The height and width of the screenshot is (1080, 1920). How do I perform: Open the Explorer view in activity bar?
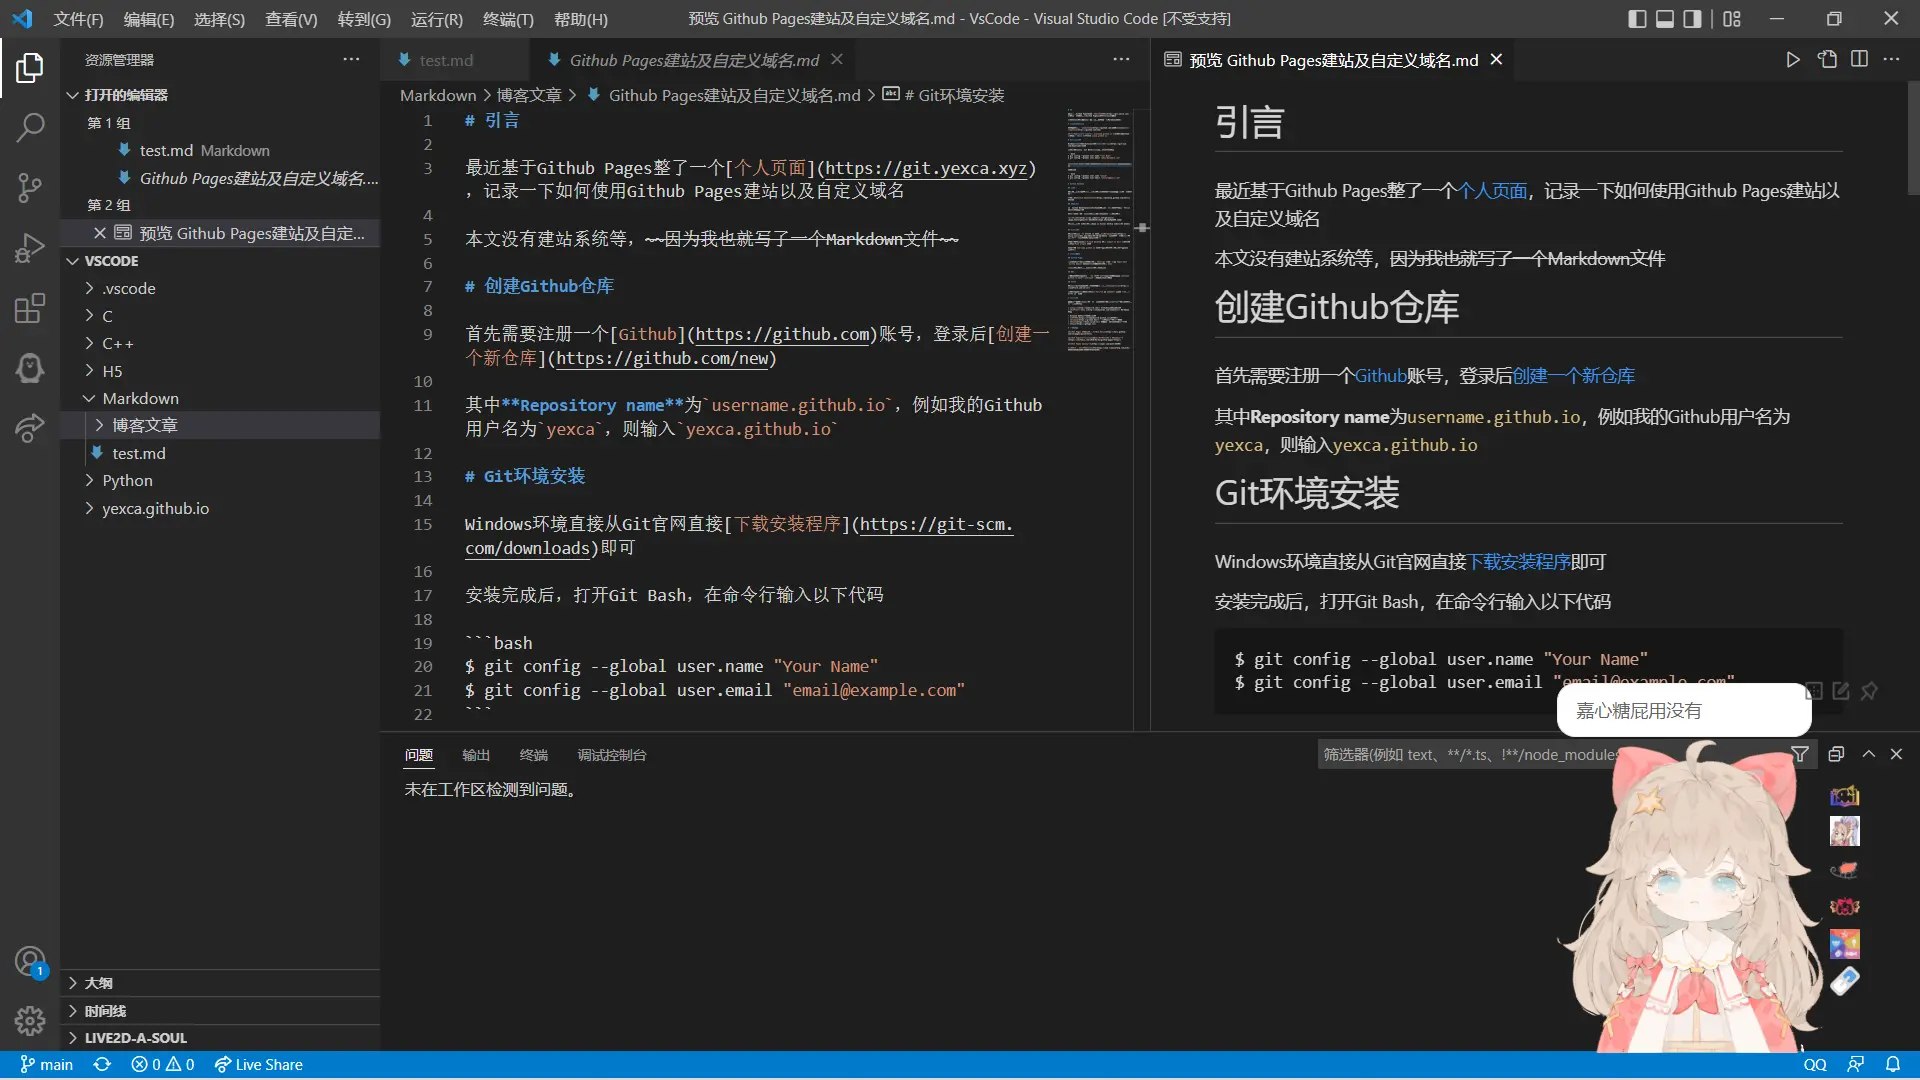click(30, 68)
